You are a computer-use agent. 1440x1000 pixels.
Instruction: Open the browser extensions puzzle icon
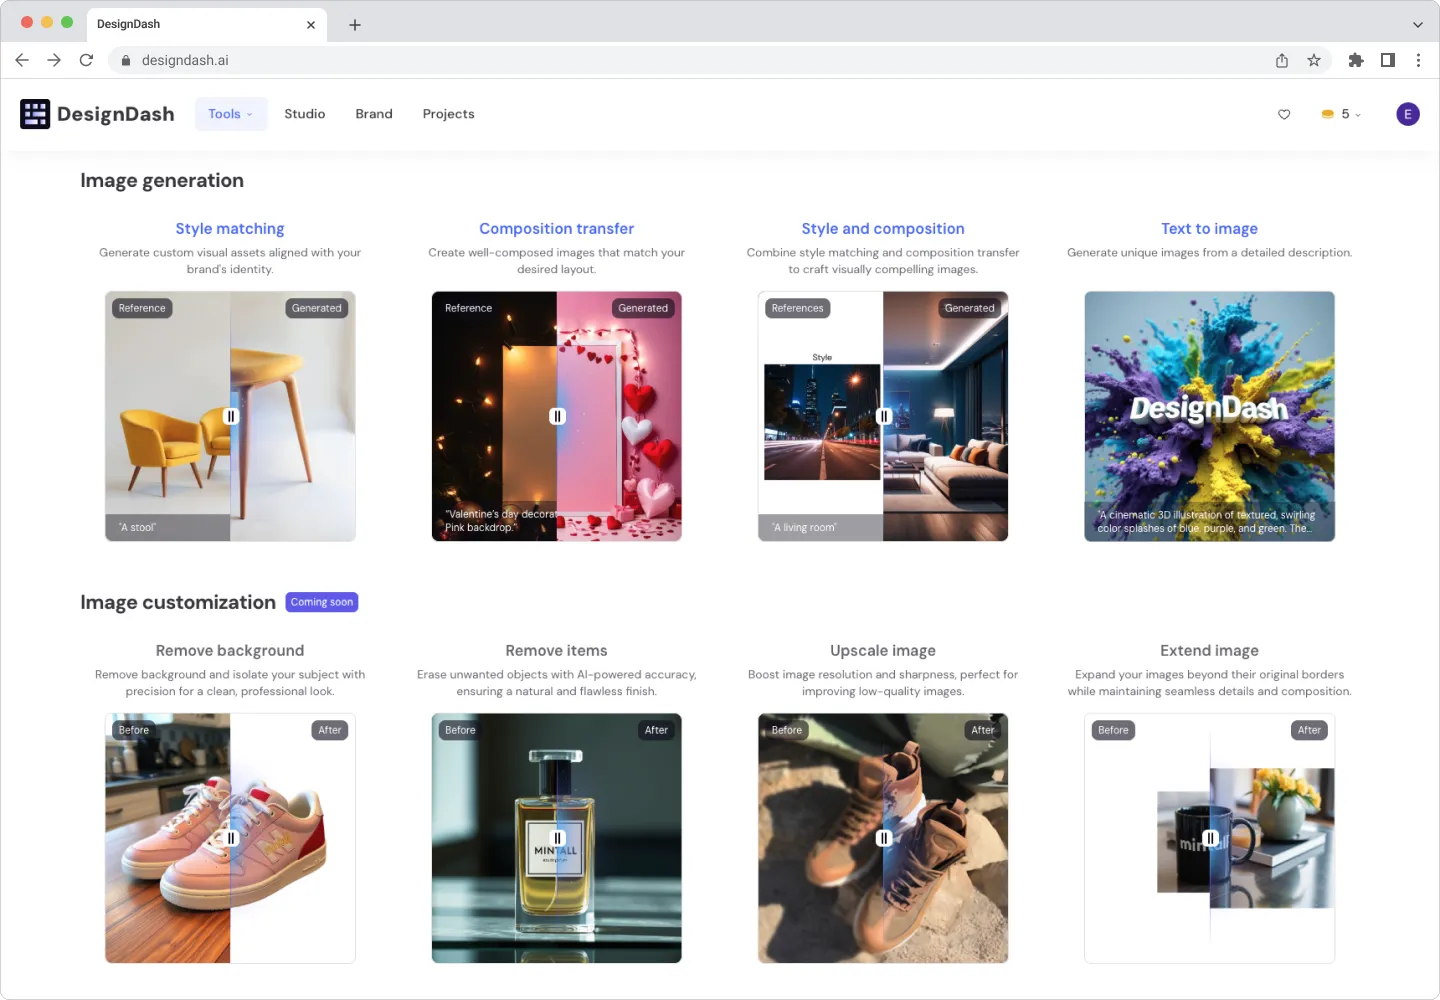tap(1356, 60)
